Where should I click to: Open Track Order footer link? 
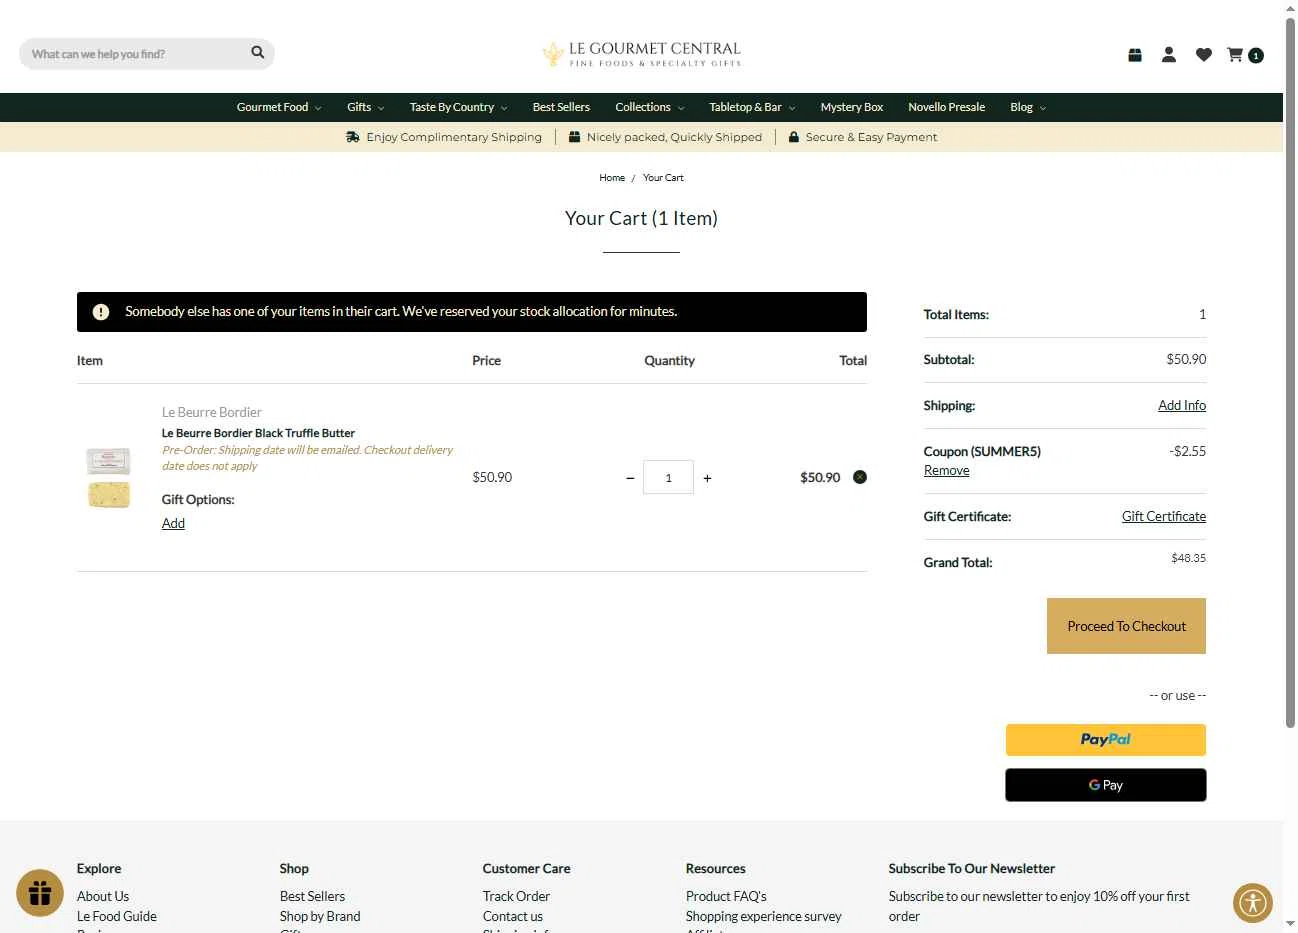point(516,896)
